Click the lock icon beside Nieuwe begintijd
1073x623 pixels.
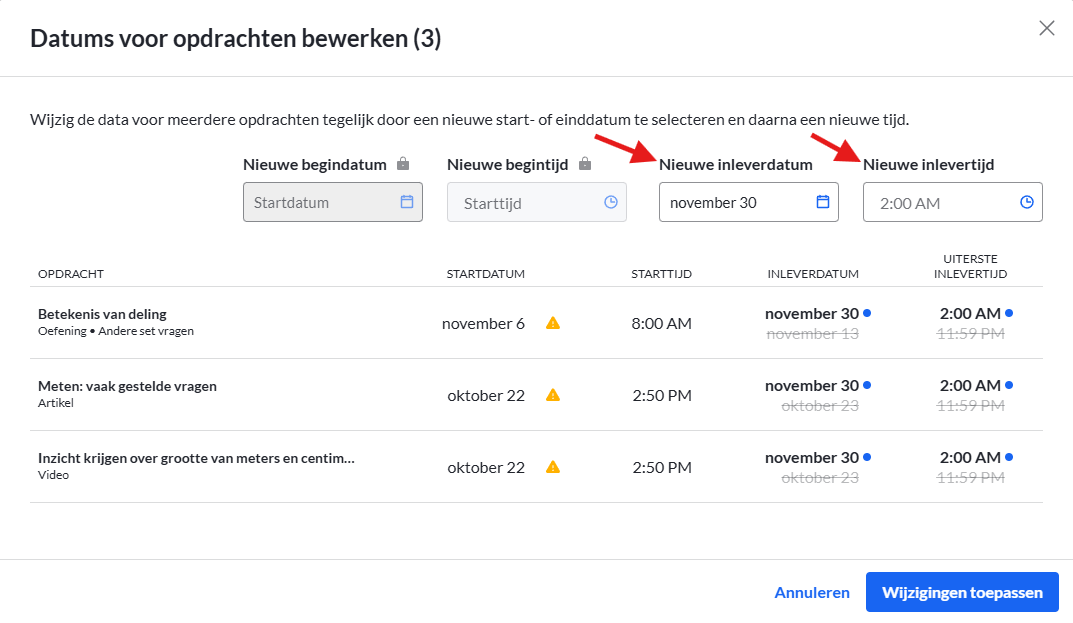[x=584, y=164]
